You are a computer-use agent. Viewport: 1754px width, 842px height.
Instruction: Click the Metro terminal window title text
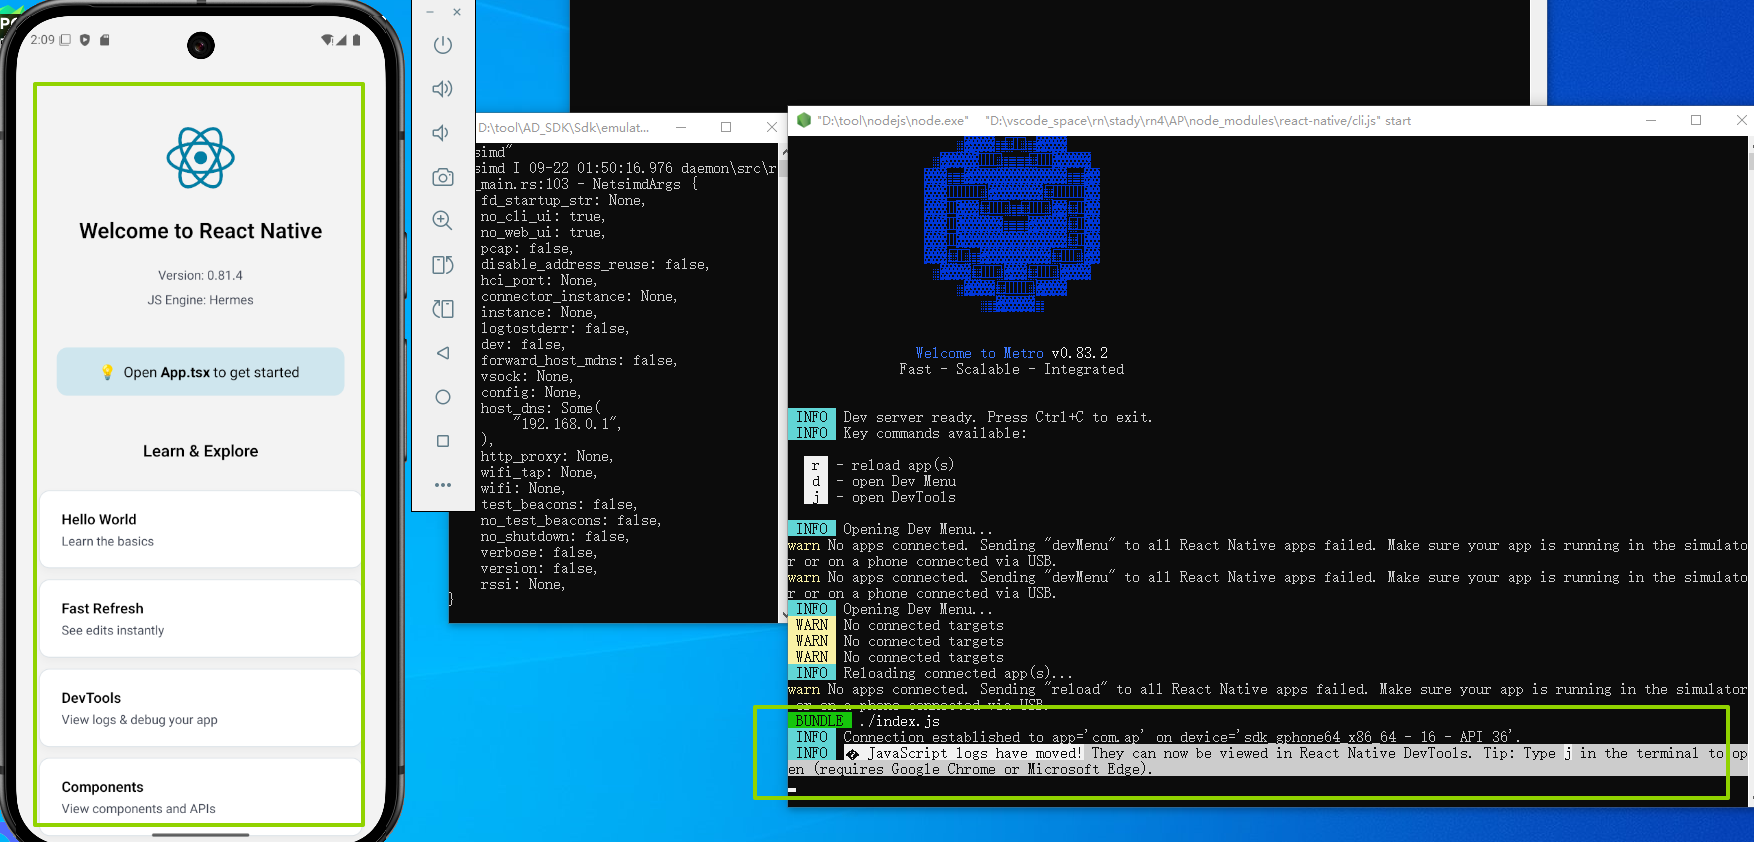pos(1114,121)
